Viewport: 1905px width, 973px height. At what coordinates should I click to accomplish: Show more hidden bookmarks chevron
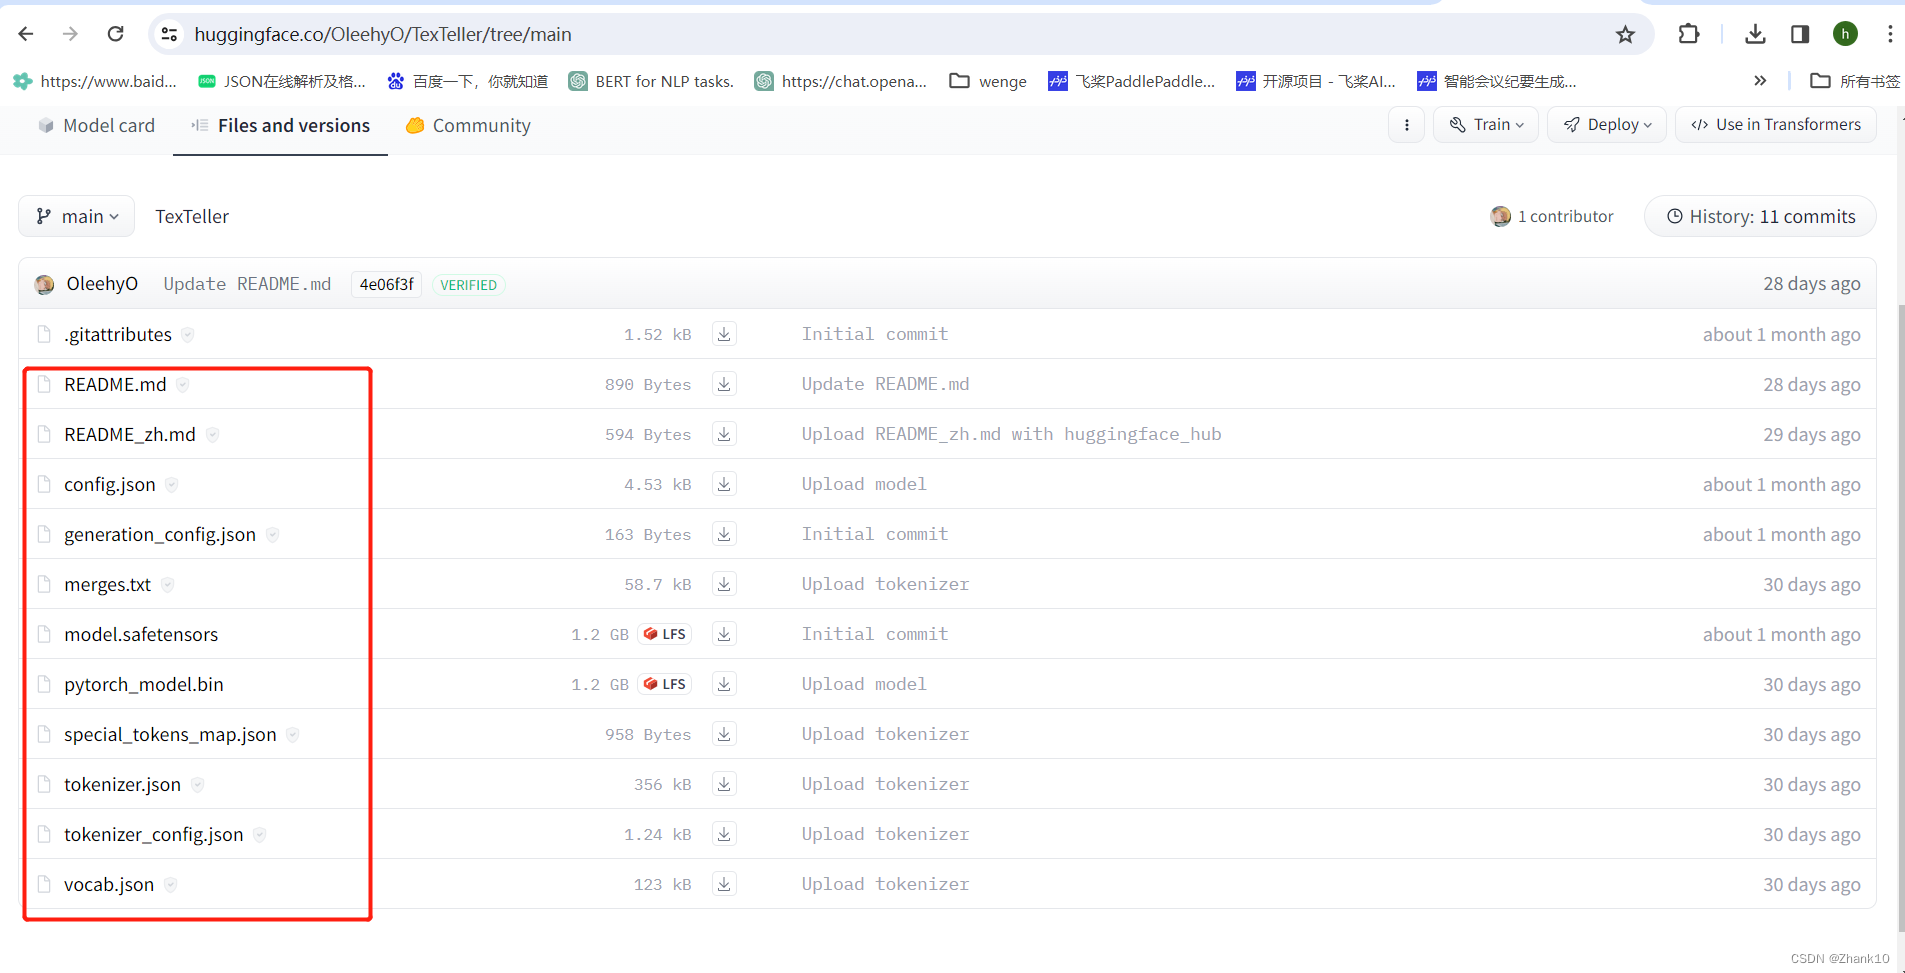point(1760,81)
